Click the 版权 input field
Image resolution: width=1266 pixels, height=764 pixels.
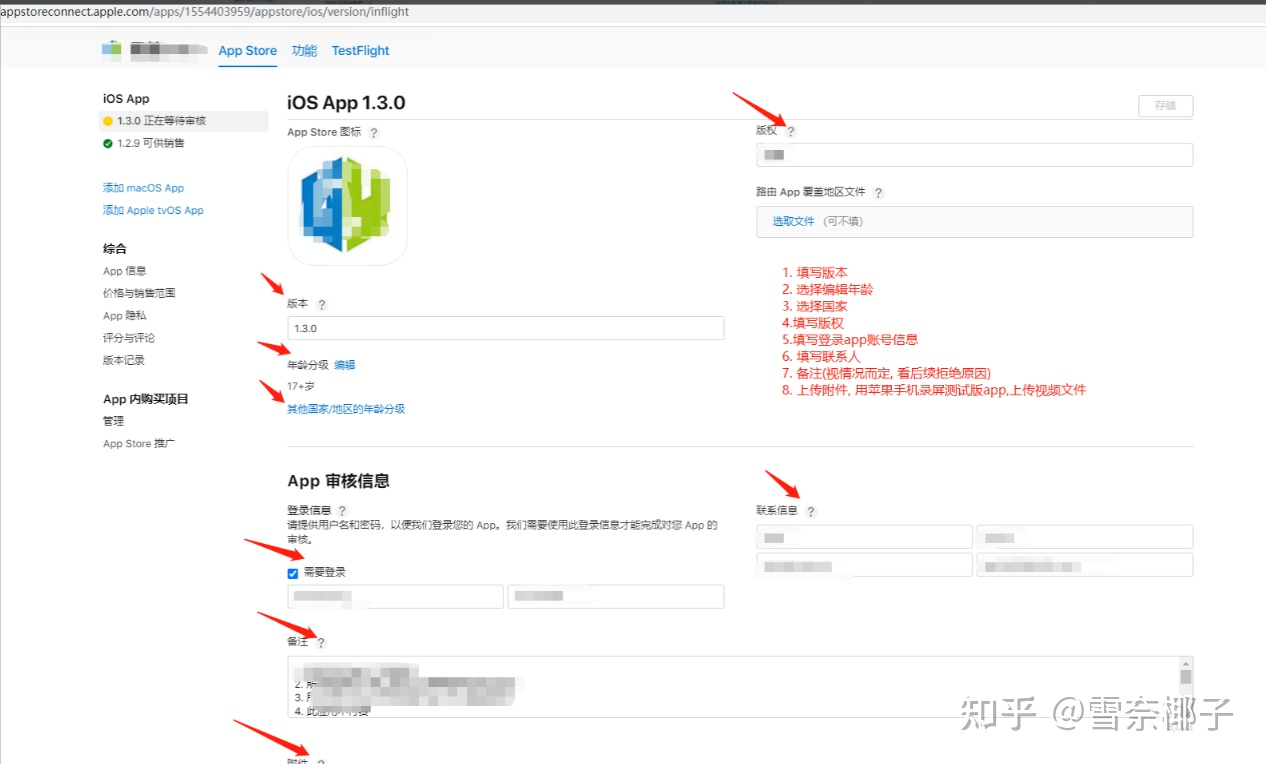point(974,154)
